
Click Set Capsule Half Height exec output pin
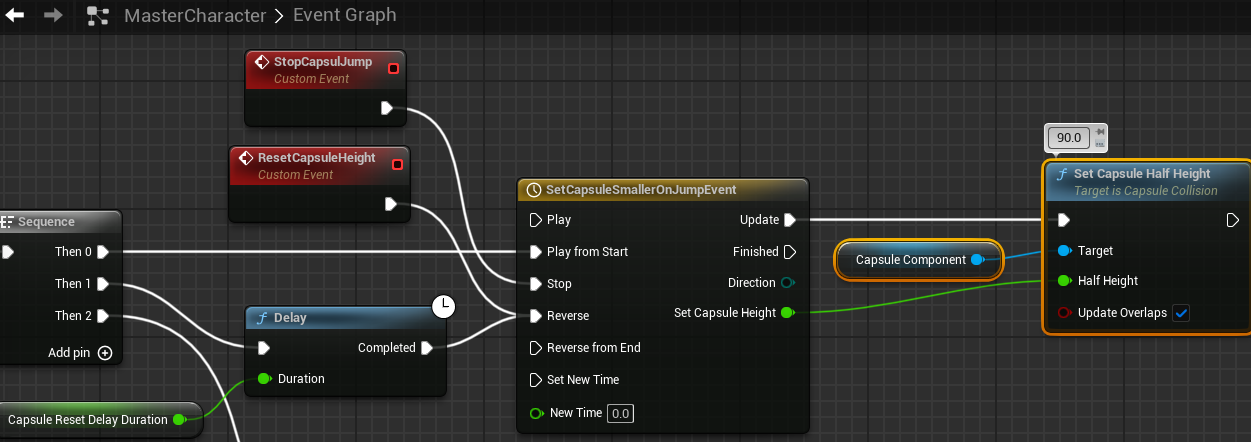[x=1234, y=220]
